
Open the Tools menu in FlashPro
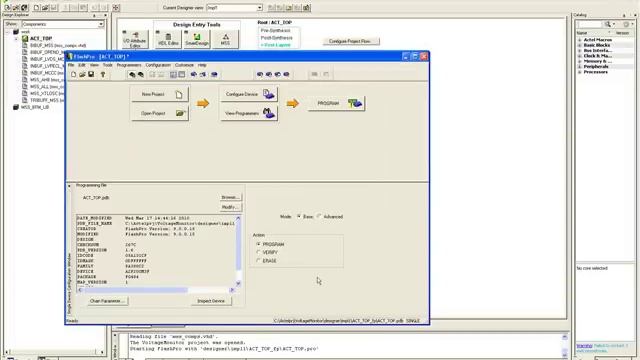click(x=107, y=65)
